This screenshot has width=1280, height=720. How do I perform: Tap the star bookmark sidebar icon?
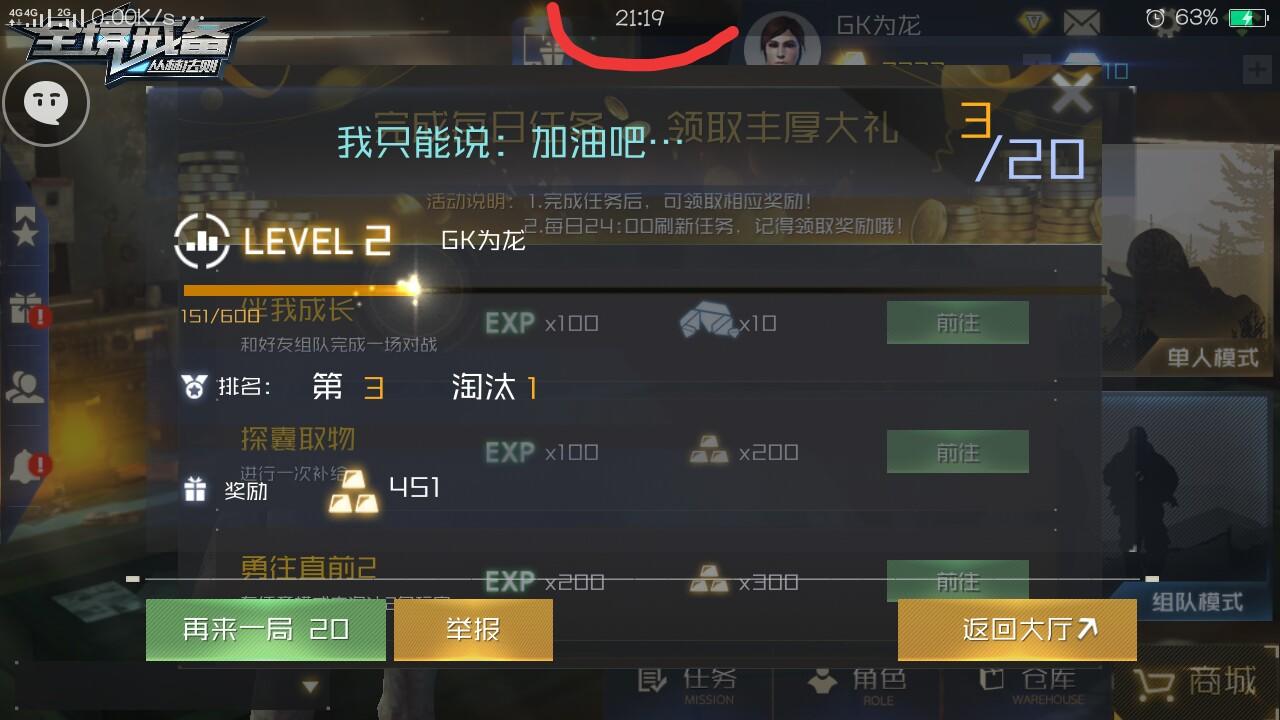click(x=24, y=228)
